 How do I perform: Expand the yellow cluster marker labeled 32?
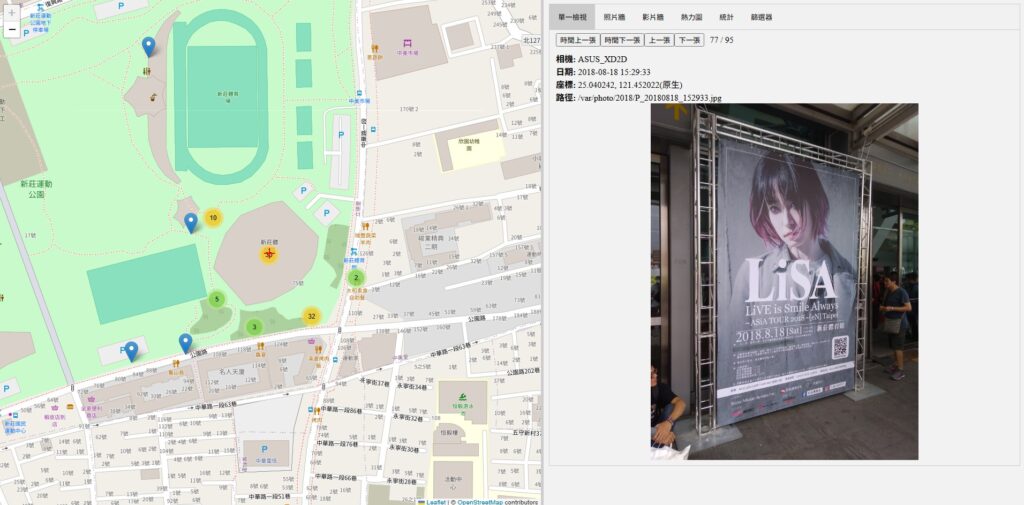312,317
